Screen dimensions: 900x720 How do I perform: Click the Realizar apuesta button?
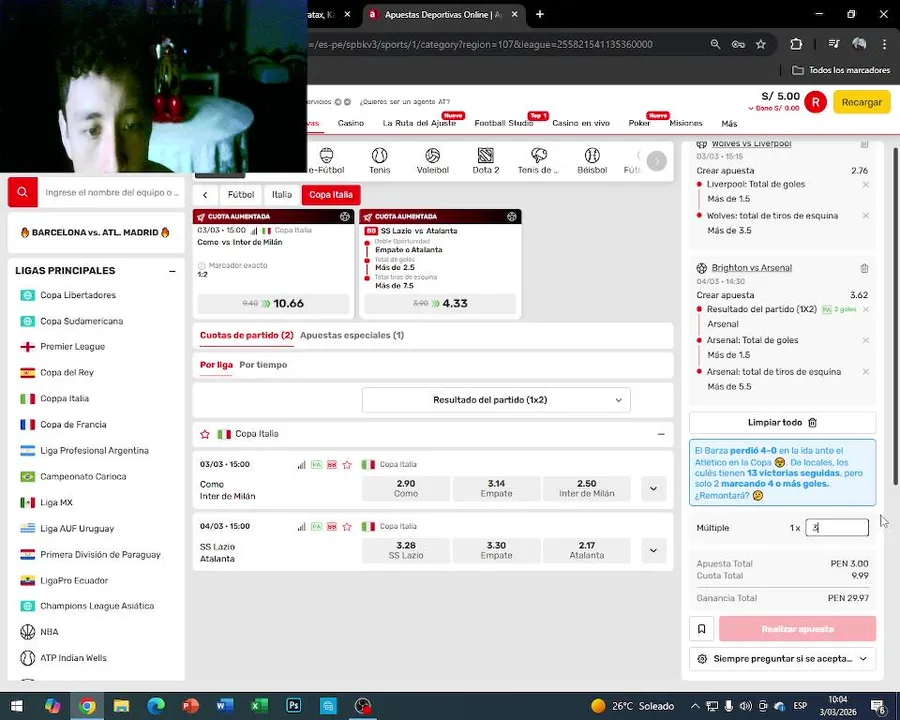pyautogui.click(x=797, y=629)
